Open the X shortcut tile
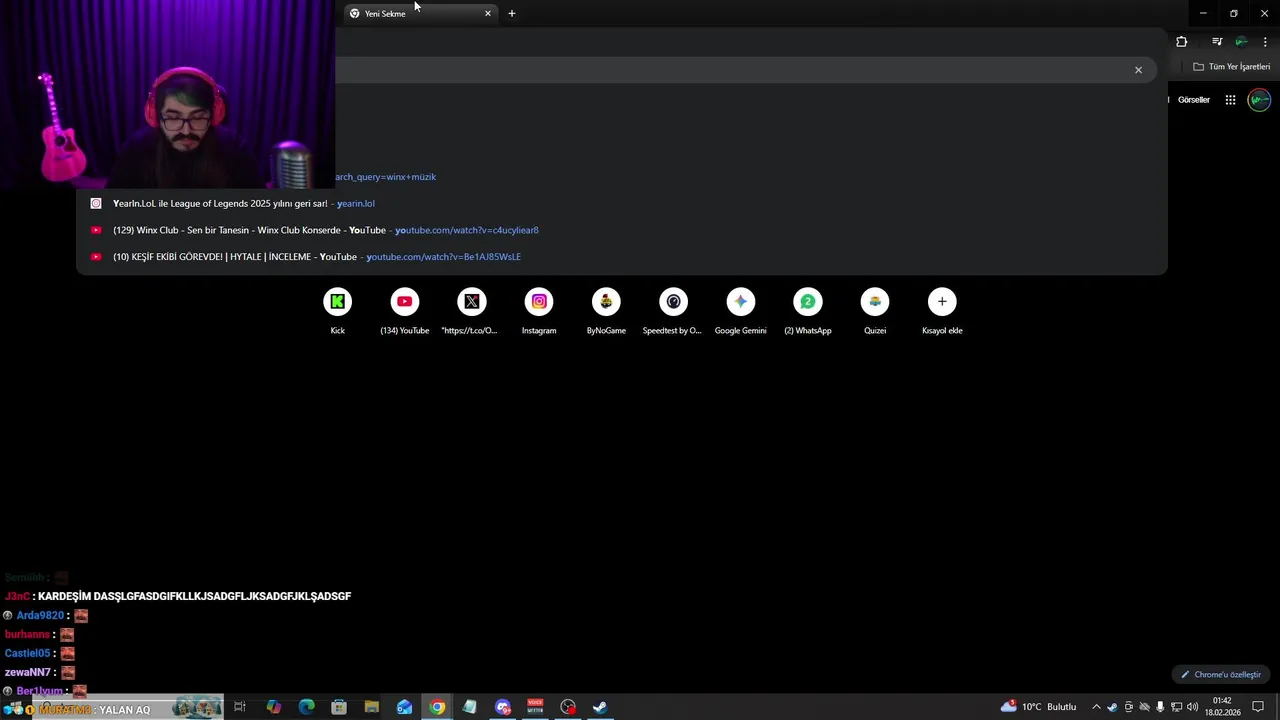The width and height of the screenshot is (1280, 720). pos(472,311)
